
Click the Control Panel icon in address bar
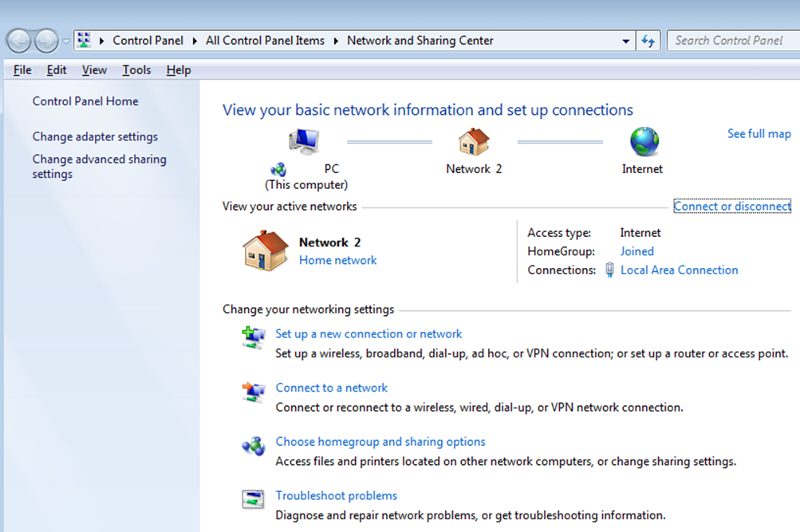coord(84,40)
